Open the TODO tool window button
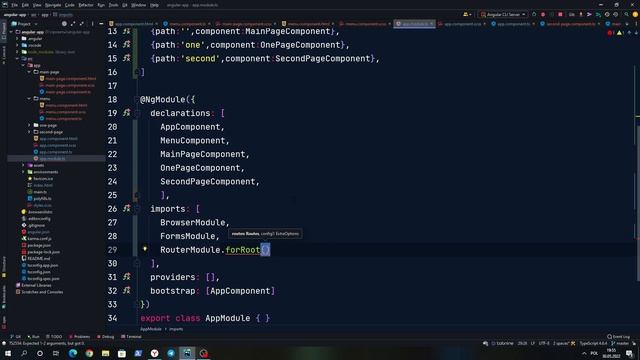The height and width of the screenshot is (360, 640). coord(54,337)
